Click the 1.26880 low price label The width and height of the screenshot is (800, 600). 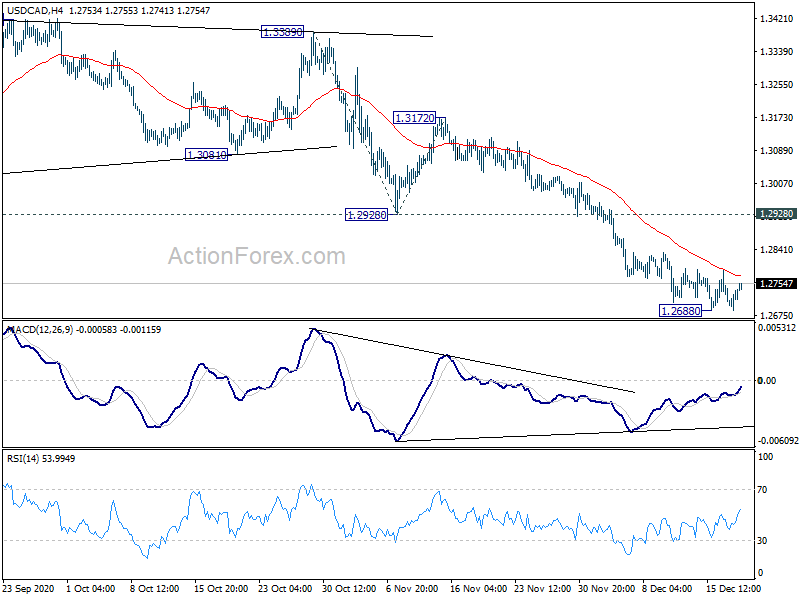pyautogui.click(x=681, y=310)
